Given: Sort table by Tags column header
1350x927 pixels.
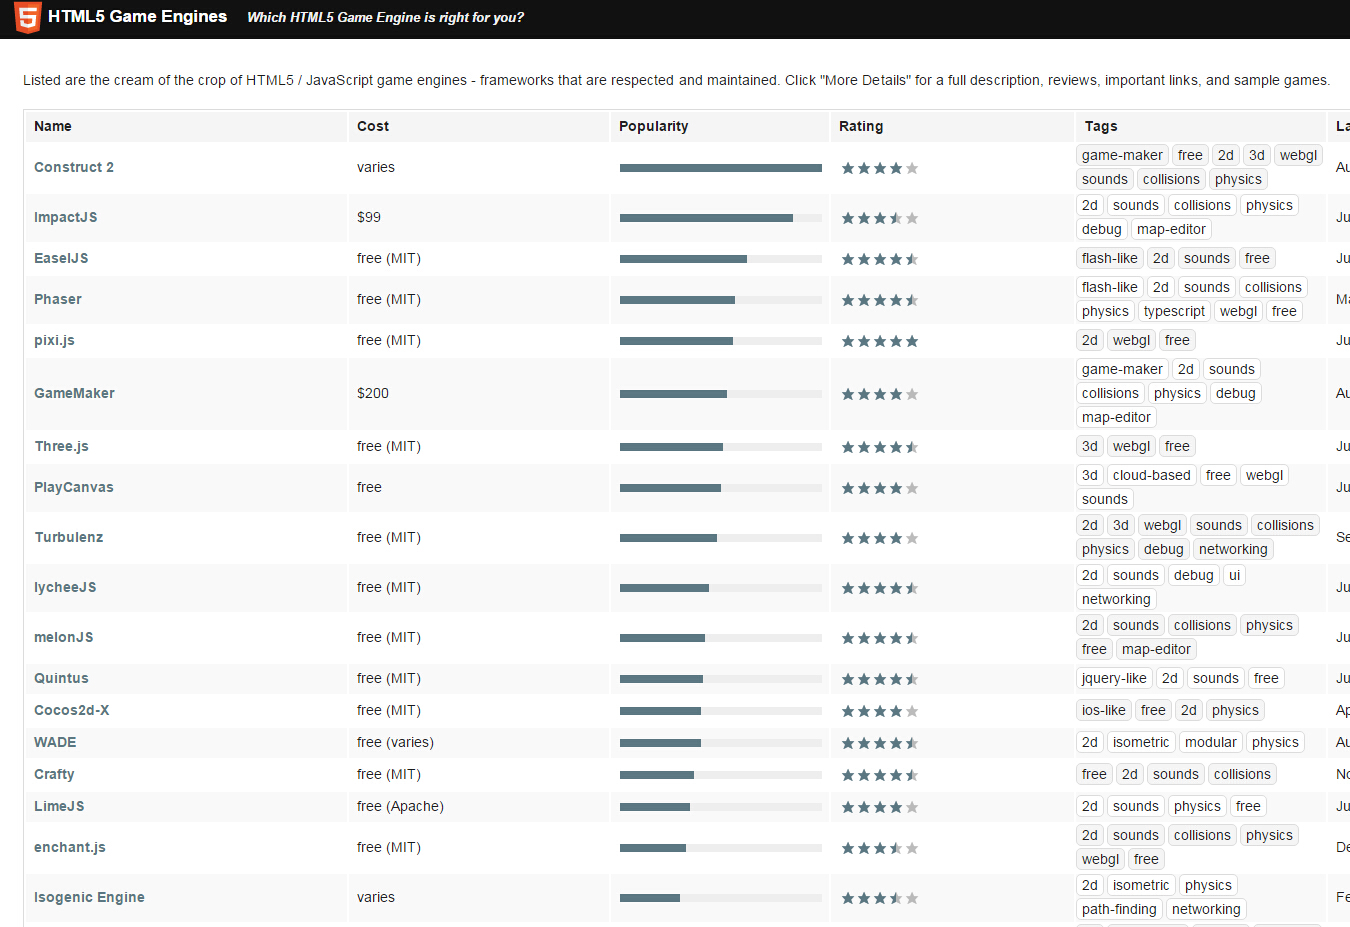Looking at the screenshot, I should tap(1101, 126).
